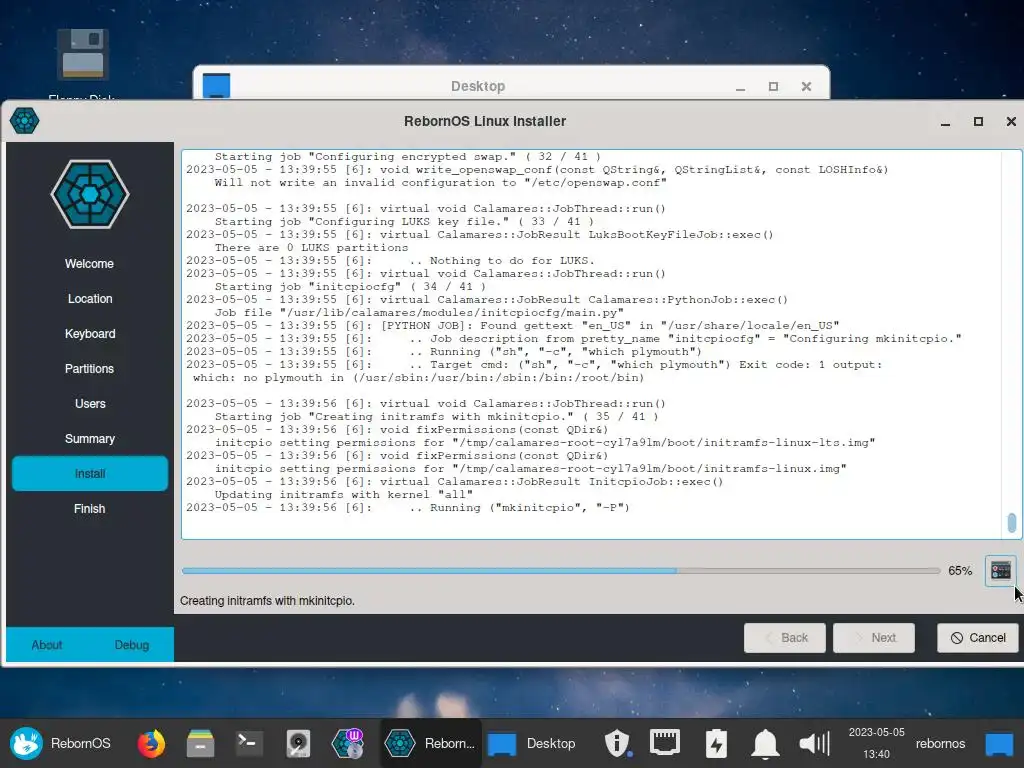Switch to the Desktop taskbar entry

tap(532, 743)
